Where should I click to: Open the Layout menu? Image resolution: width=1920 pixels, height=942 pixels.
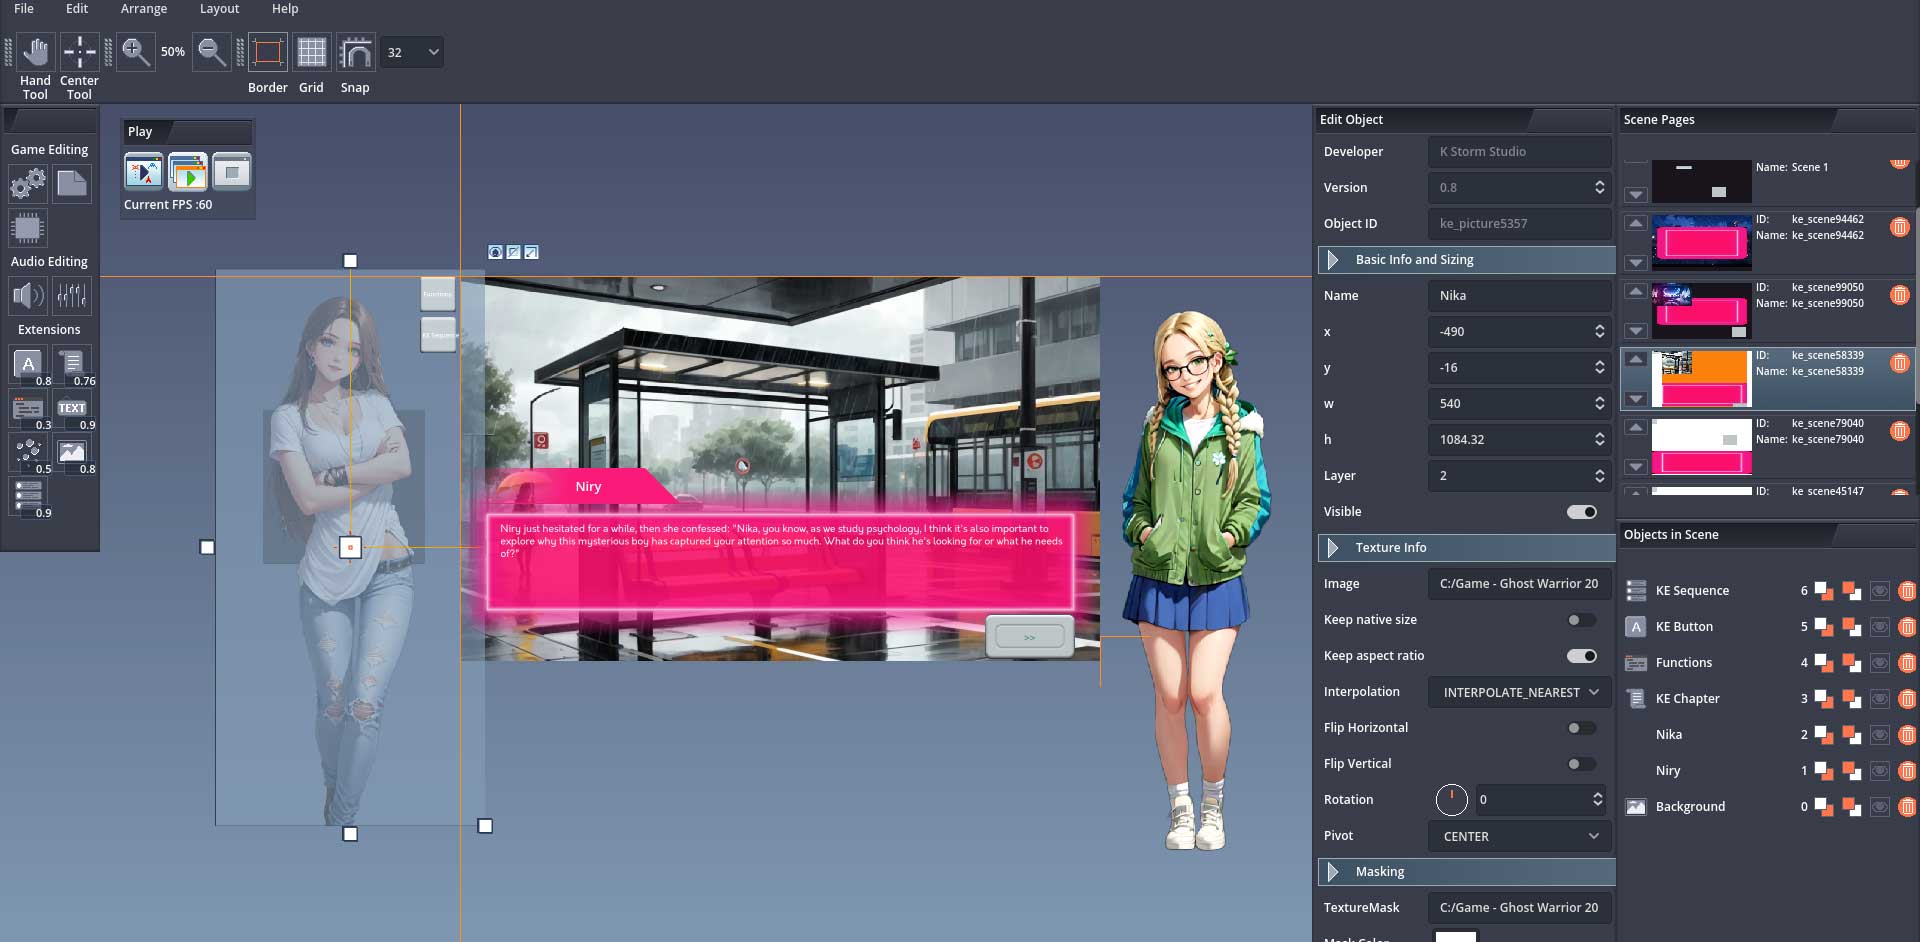219,9
